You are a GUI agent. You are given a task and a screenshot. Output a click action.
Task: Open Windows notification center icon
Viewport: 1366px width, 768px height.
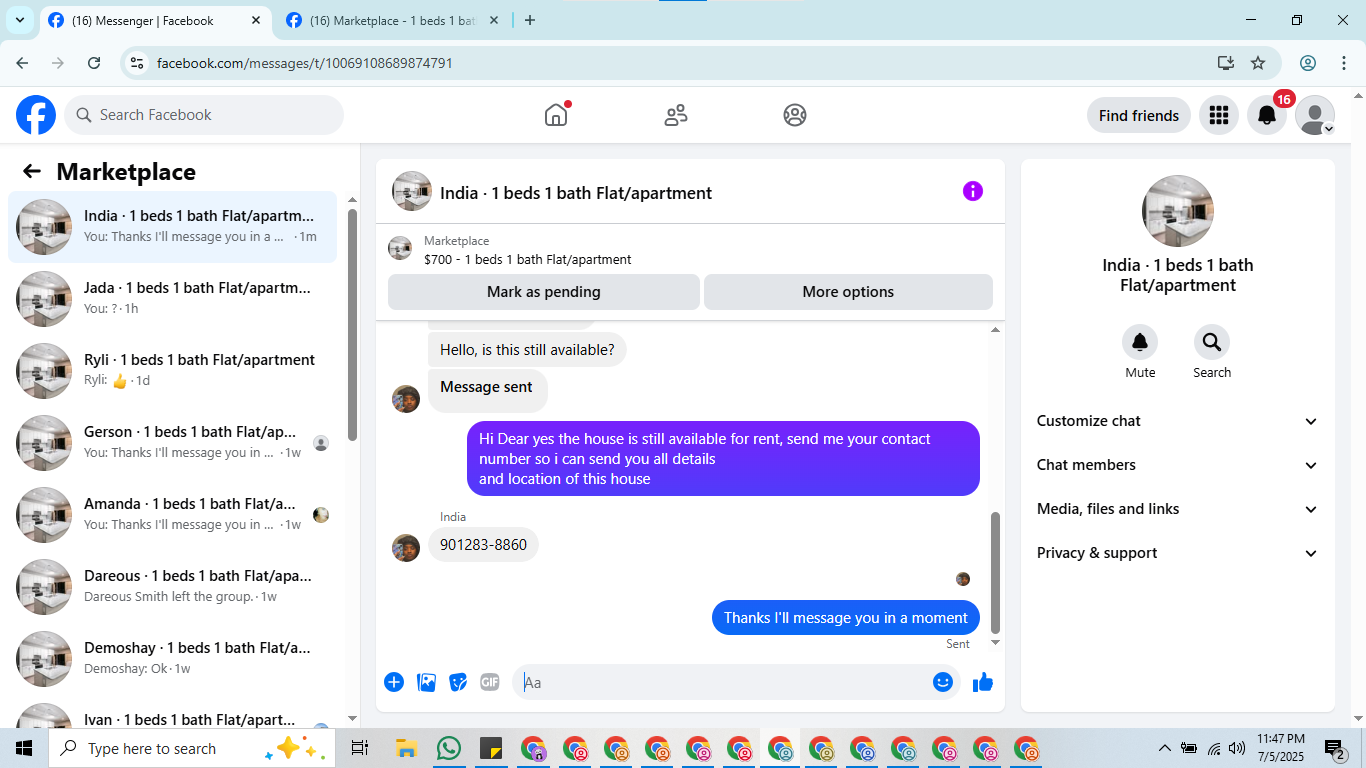pos(1335,748)
